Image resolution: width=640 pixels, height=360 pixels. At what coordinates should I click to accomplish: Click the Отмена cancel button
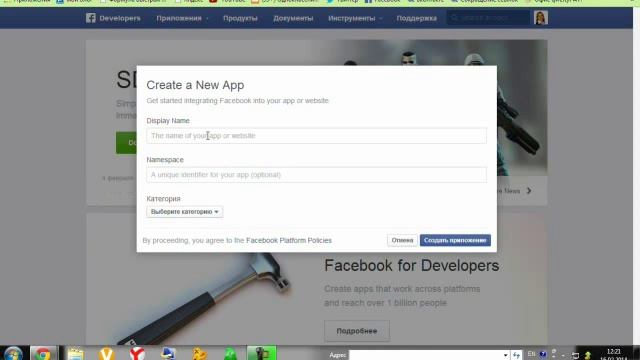(x=402, y=240)
